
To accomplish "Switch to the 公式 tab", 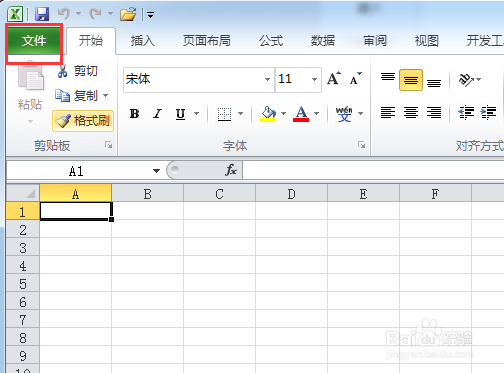I will coord(271,41).
